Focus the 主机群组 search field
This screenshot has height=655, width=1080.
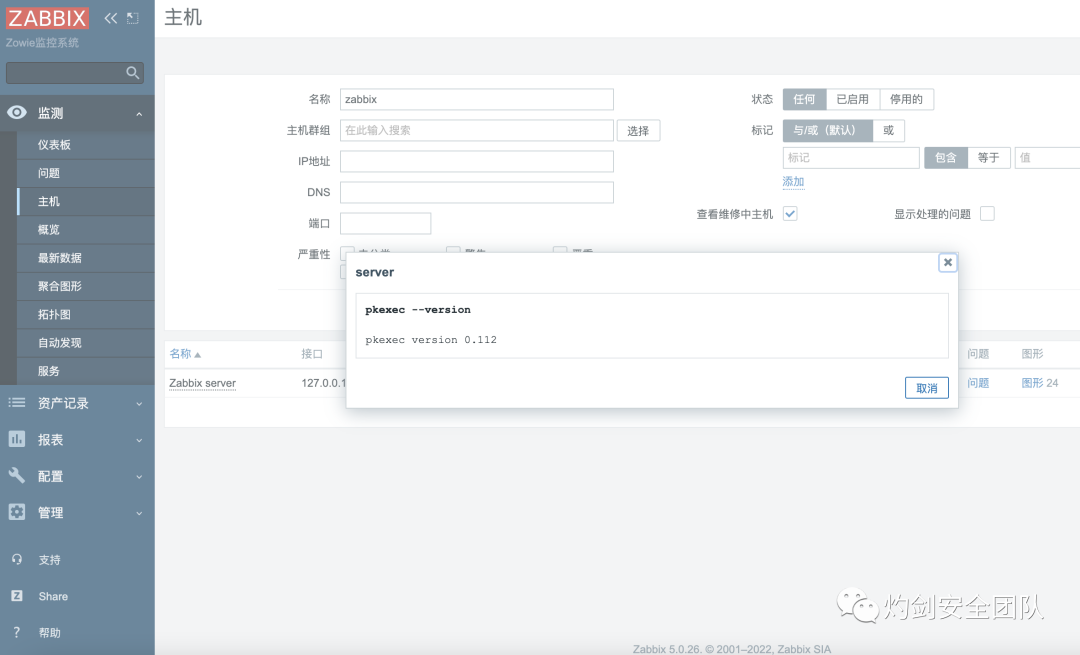pyautogui.click(x=477, y=130)
